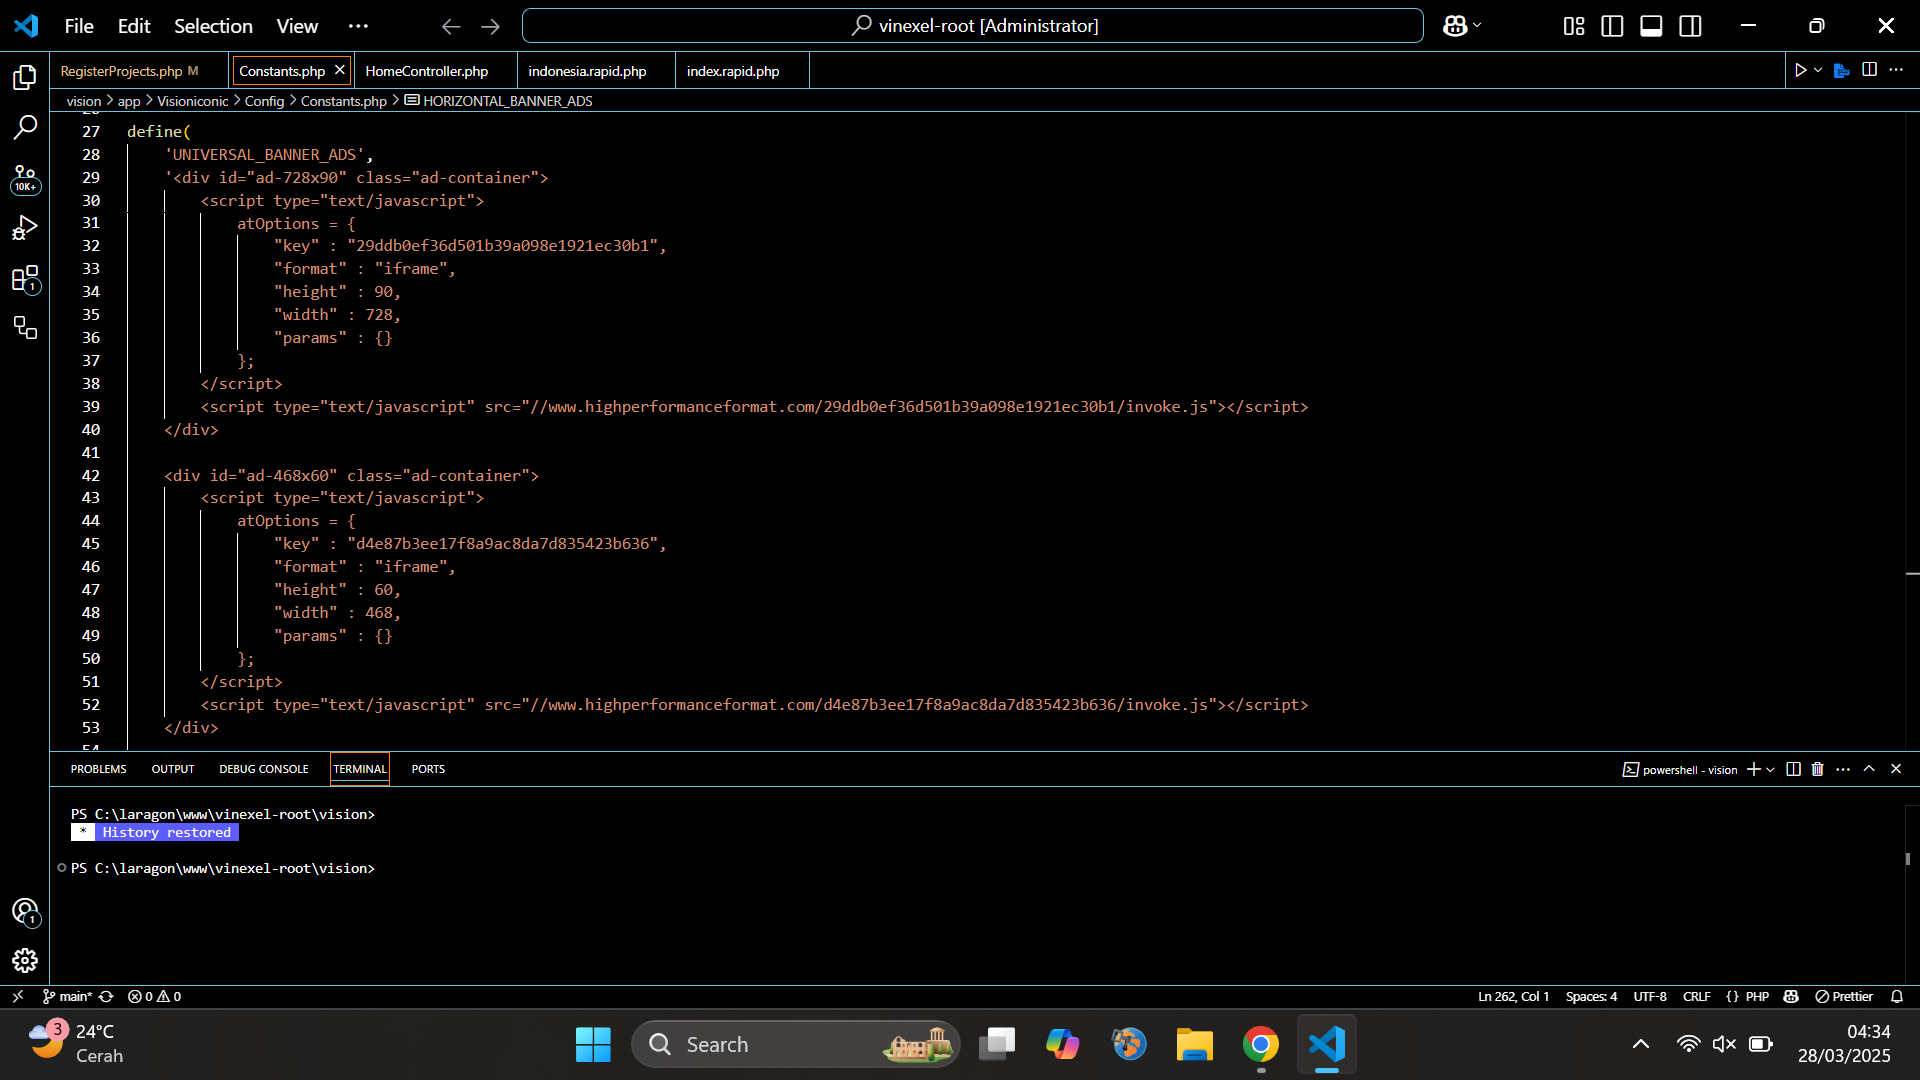Run the PHP file with play button
The width and height of the screenshot is (1920, 1080).
point(1800,70)
